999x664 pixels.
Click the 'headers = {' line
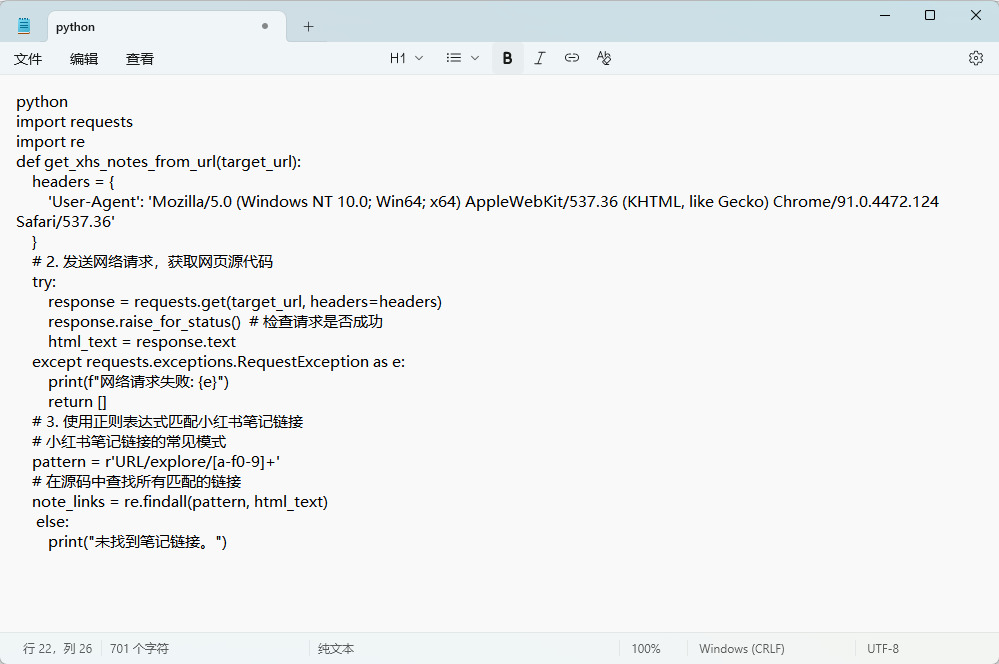73,182
